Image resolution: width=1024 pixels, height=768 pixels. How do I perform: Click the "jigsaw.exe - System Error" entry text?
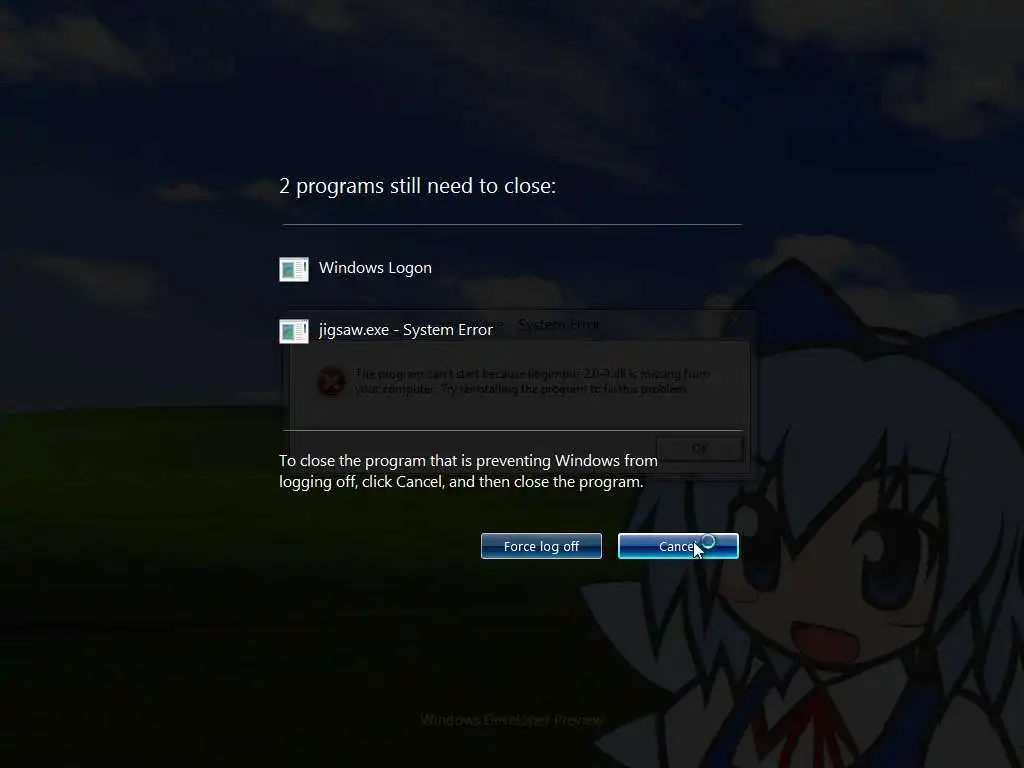click(406, 330)
